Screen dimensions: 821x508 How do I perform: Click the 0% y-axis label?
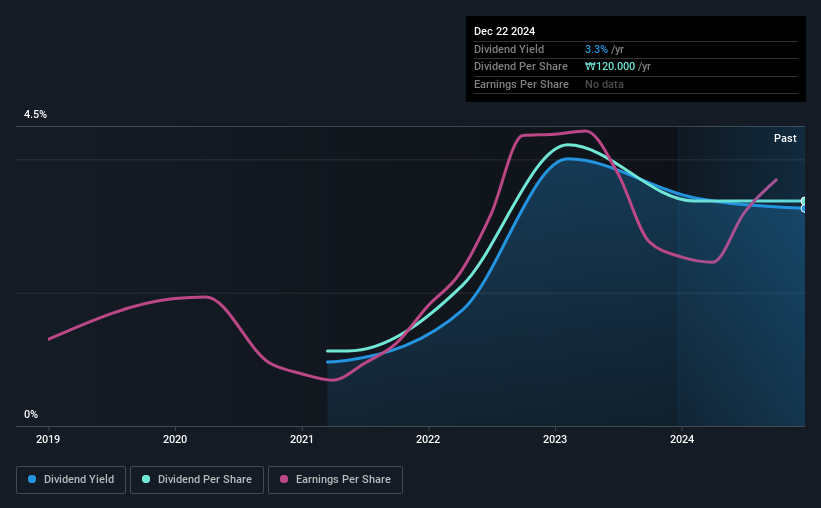pos(31,415)
